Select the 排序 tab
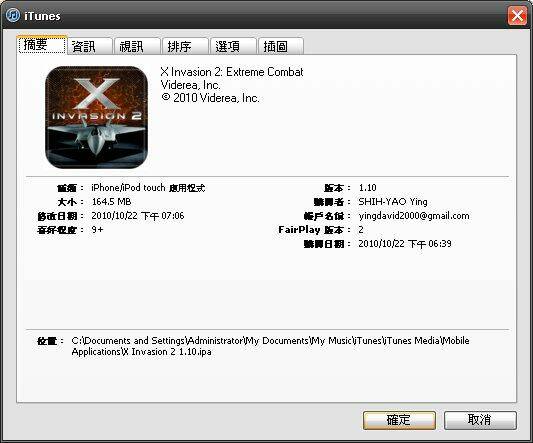Viewport: 533px width, 443px height. click(185, 46)
